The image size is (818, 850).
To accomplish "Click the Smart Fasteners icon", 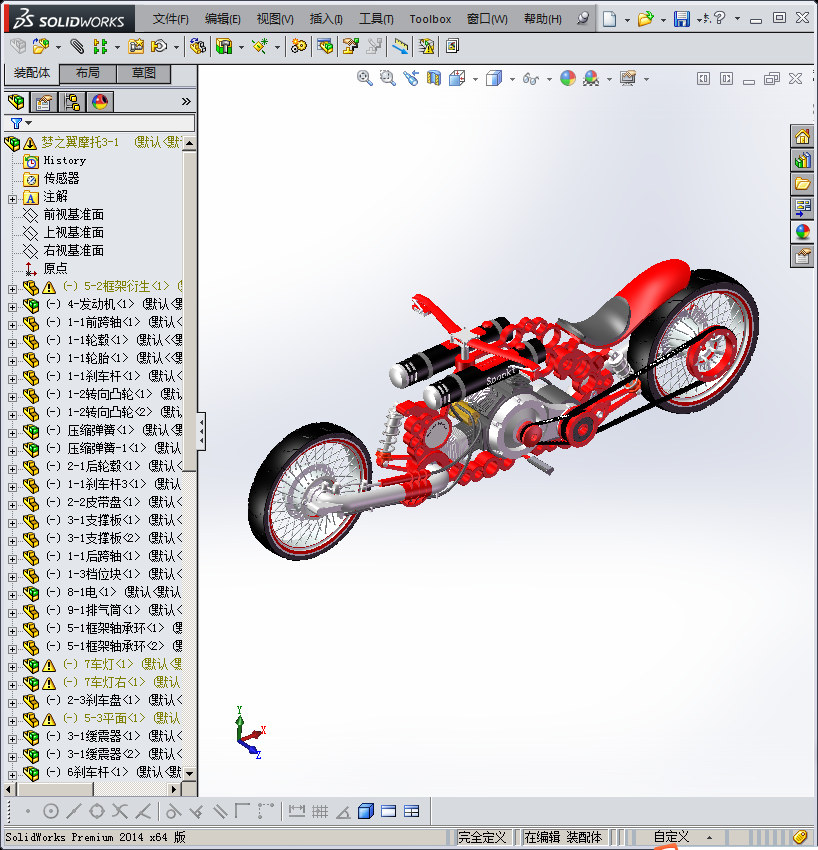I will point(136,47).
